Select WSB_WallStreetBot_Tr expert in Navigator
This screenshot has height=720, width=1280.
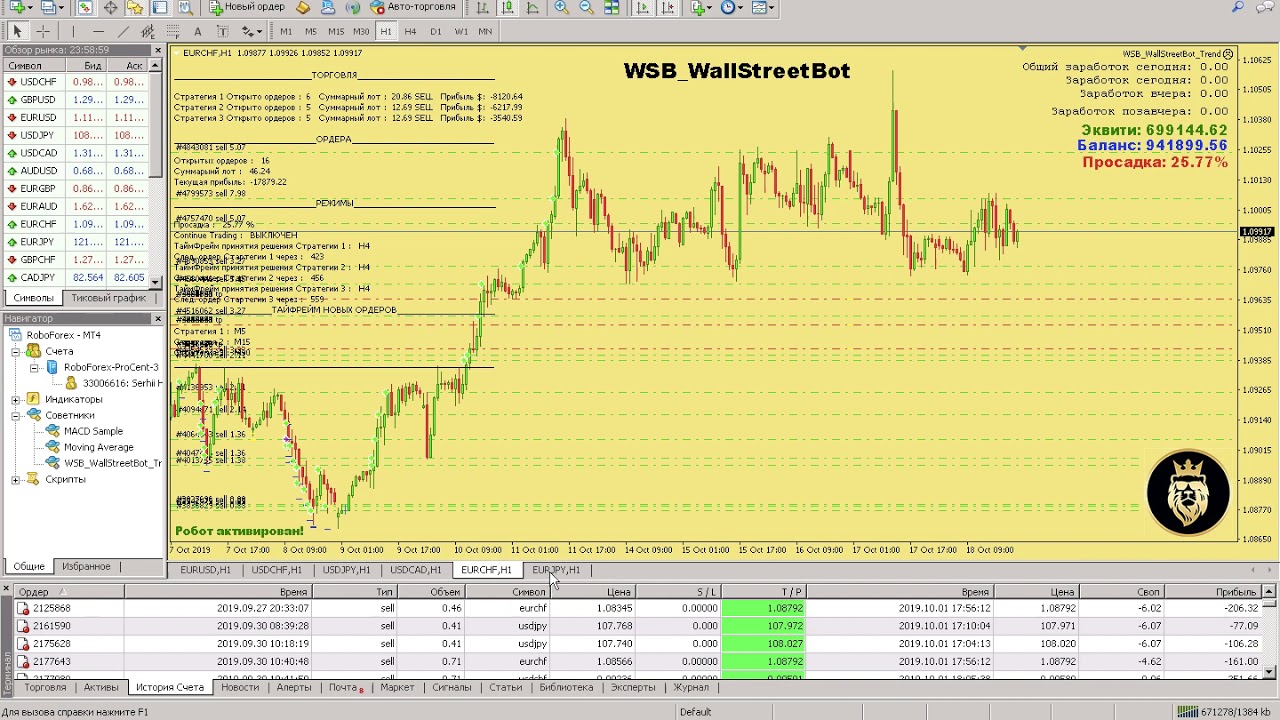pos(103,464)
